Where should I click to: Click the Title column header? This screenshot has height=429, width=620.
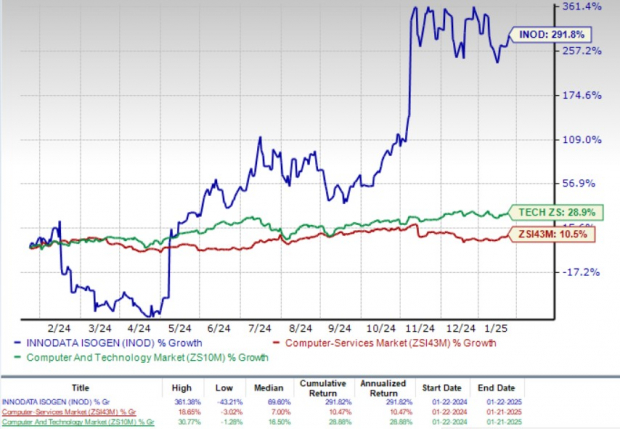[80, 388]
